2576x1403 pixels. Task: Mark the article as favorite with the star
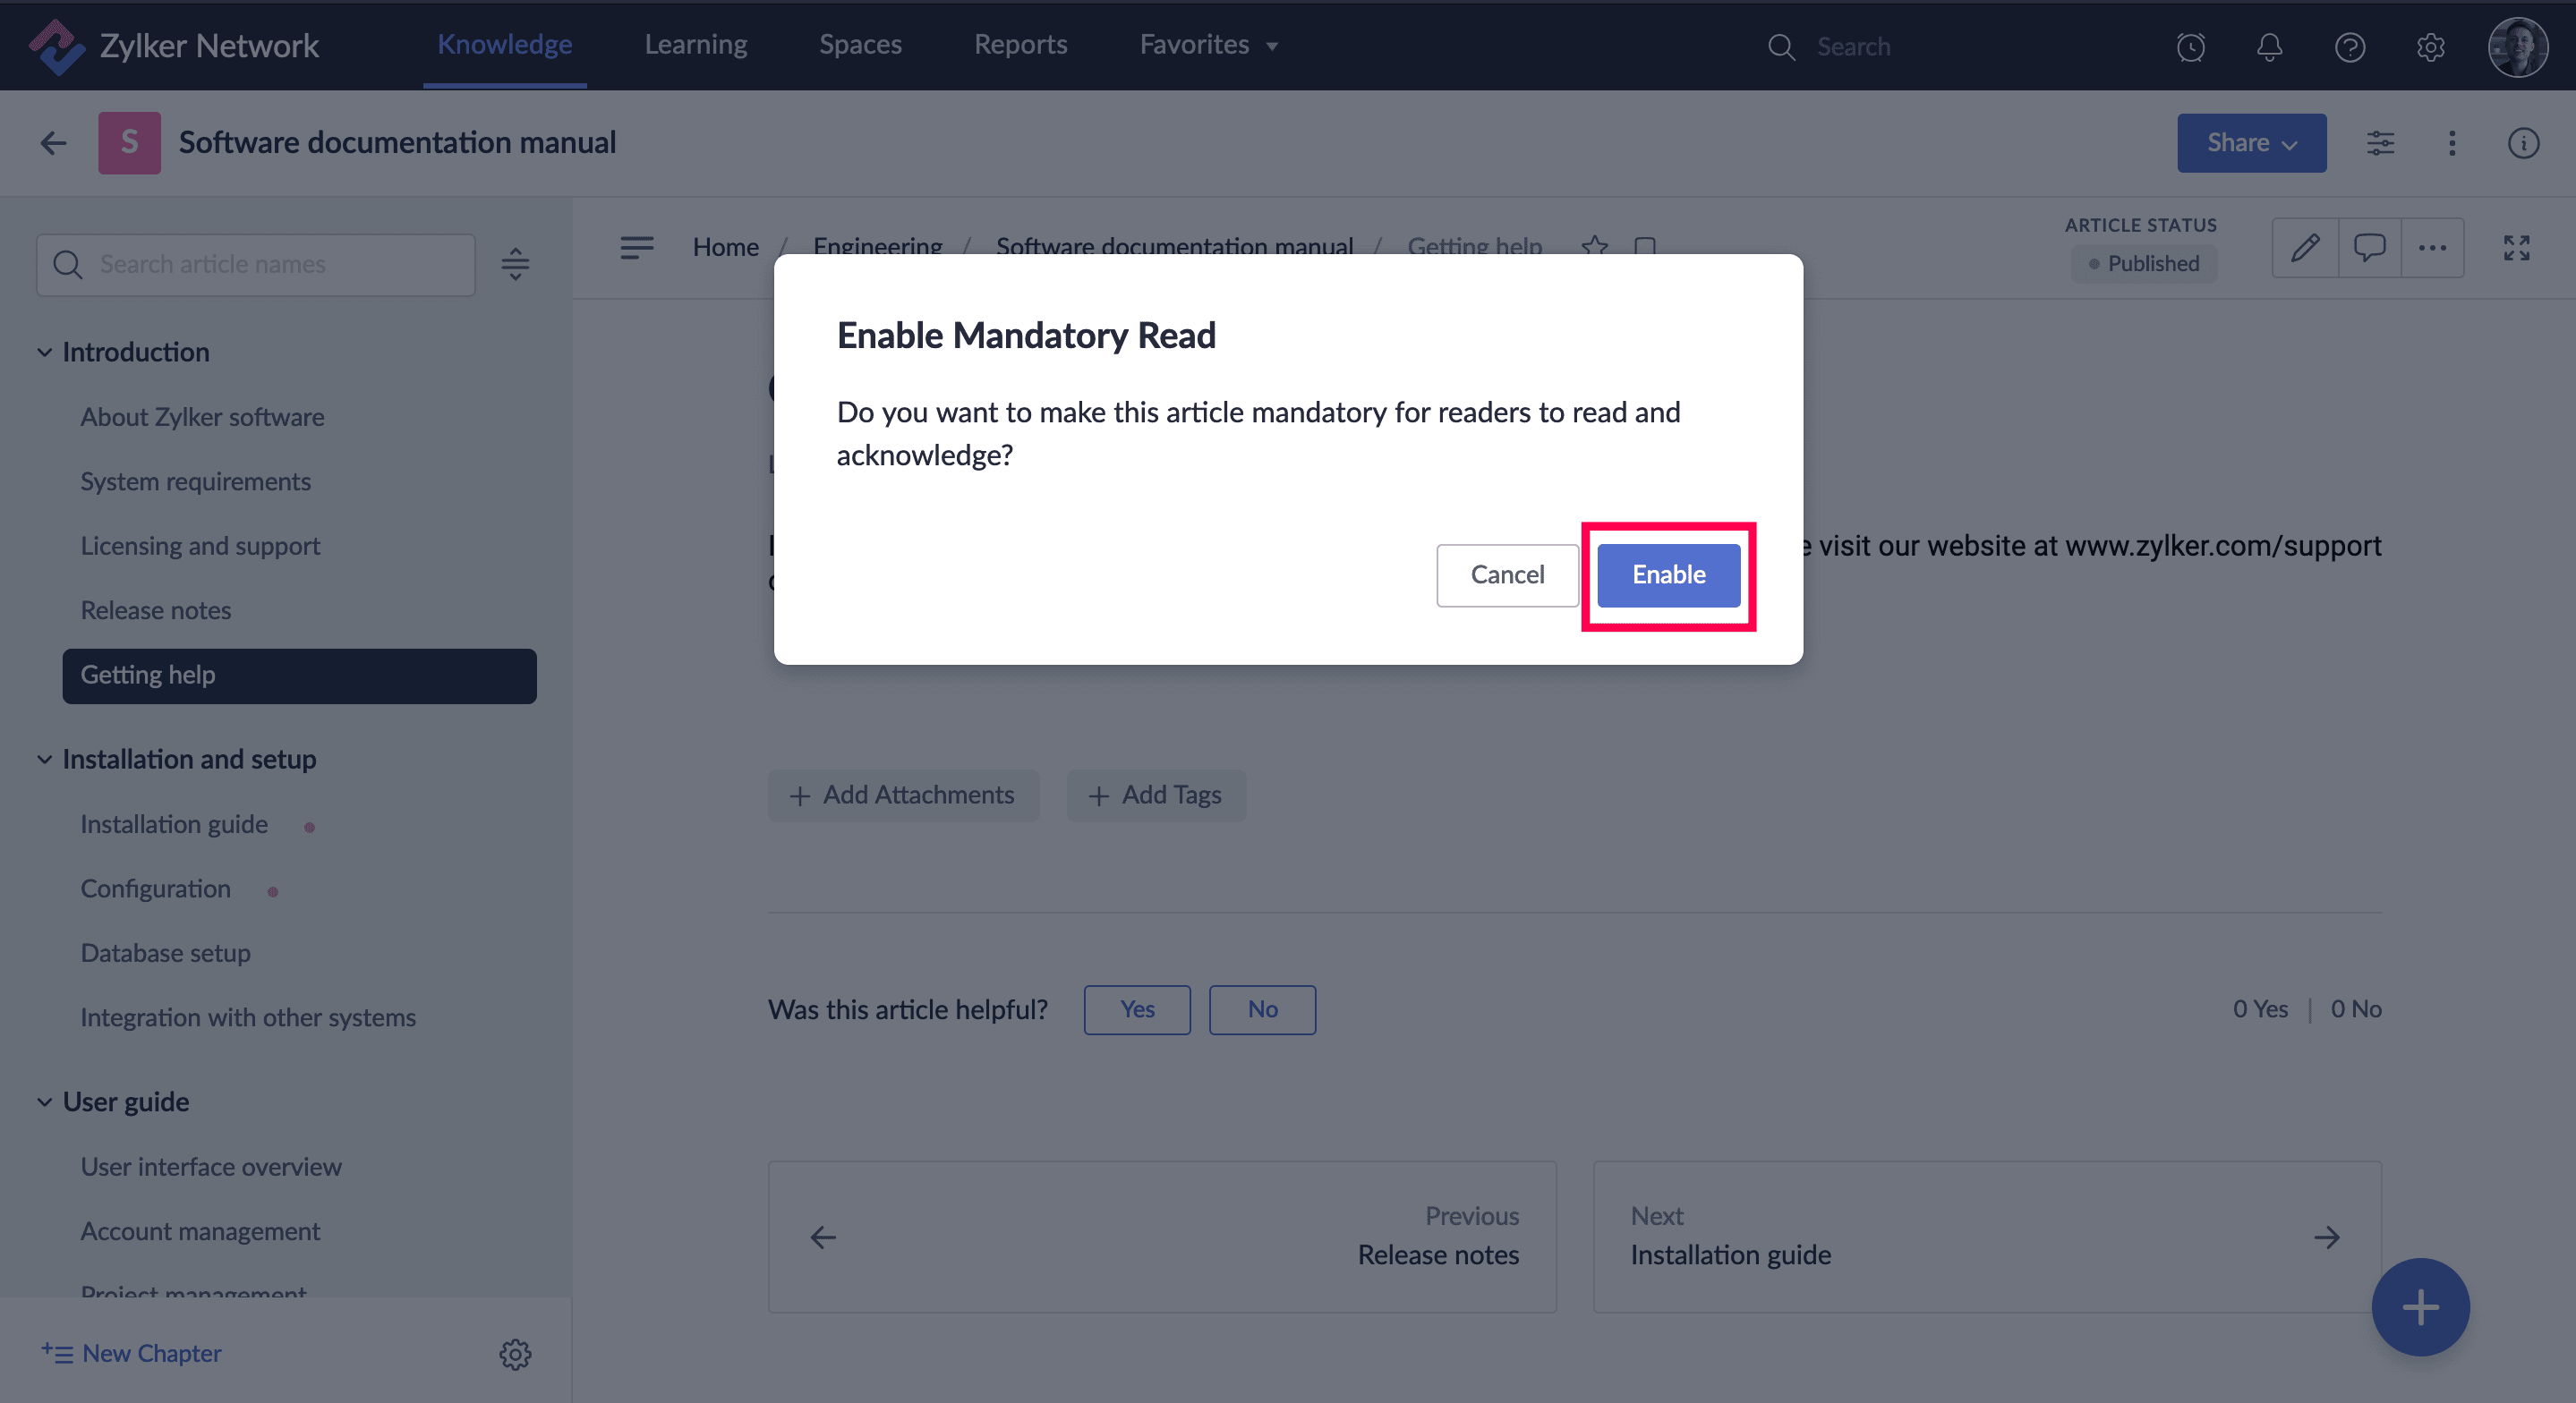tap(1594, 246)
